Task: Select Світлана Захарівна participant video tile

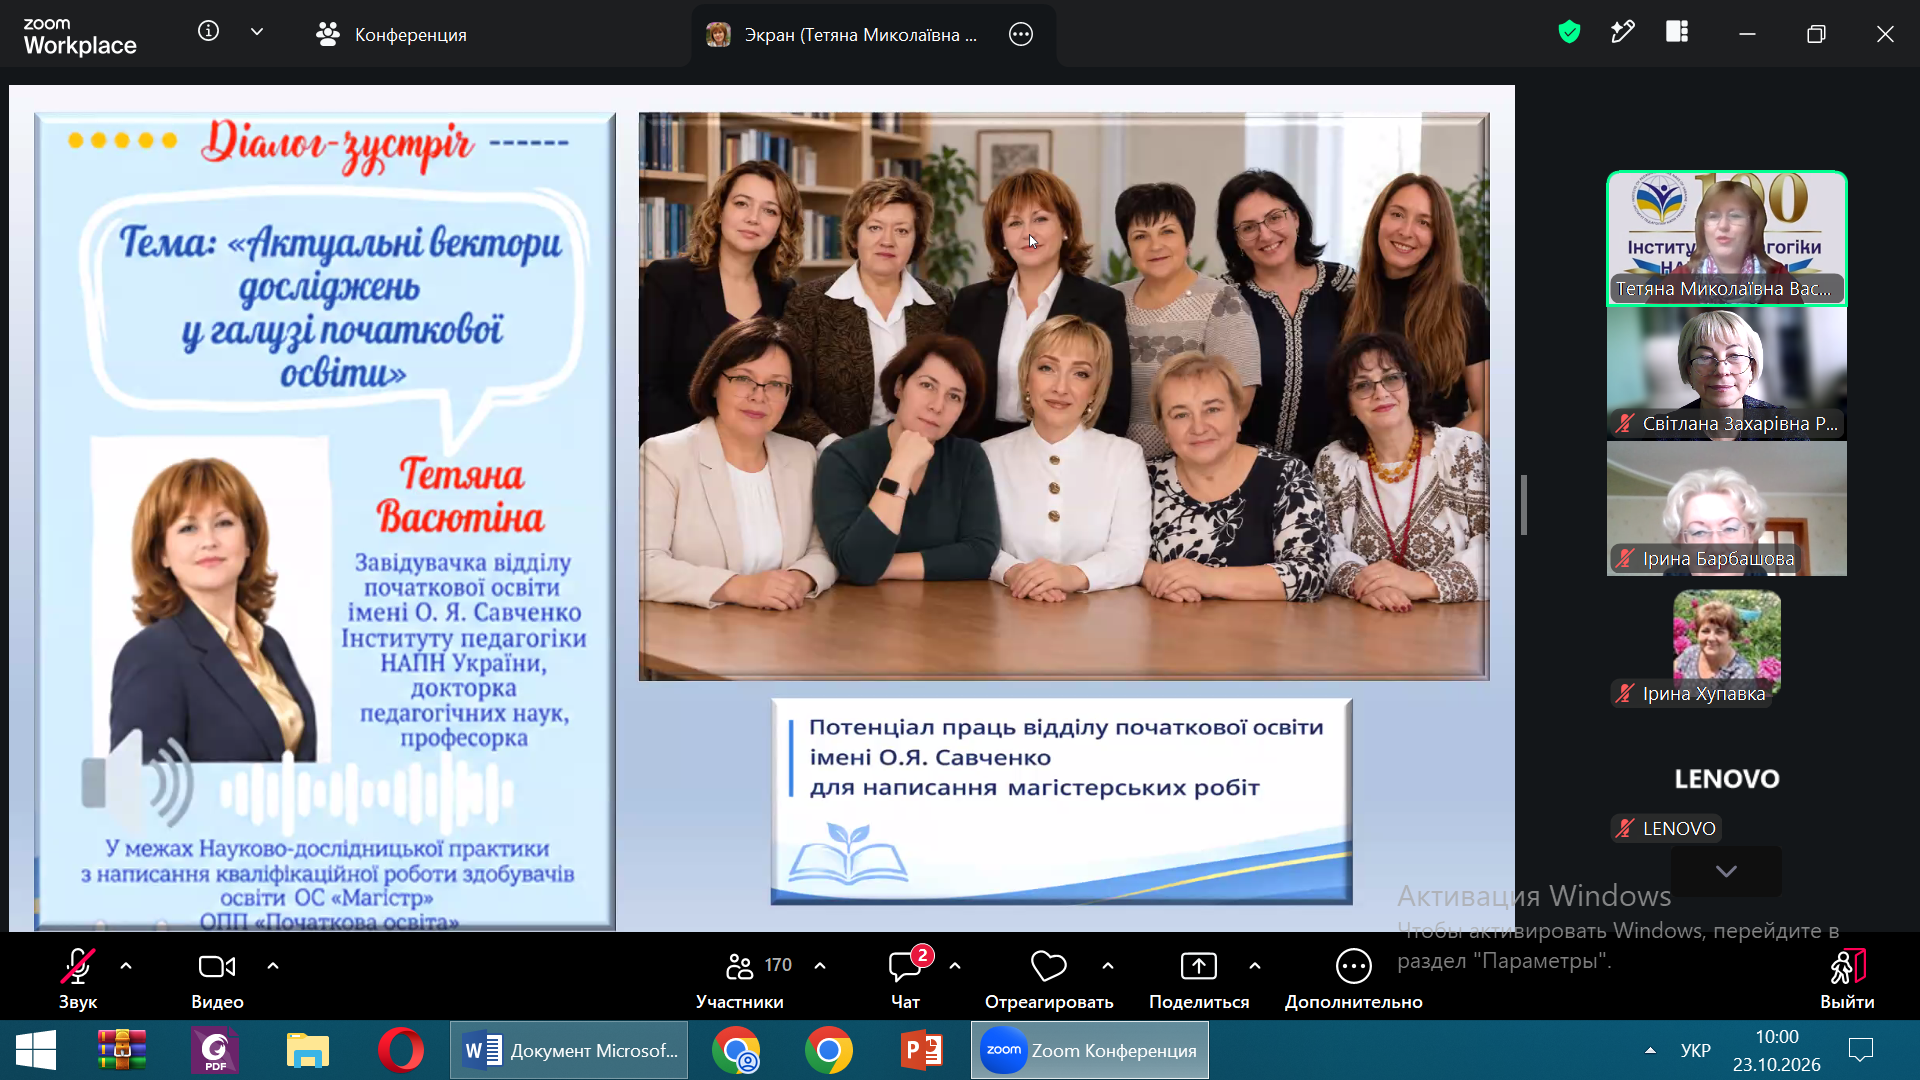Action: pos(1727,373)
